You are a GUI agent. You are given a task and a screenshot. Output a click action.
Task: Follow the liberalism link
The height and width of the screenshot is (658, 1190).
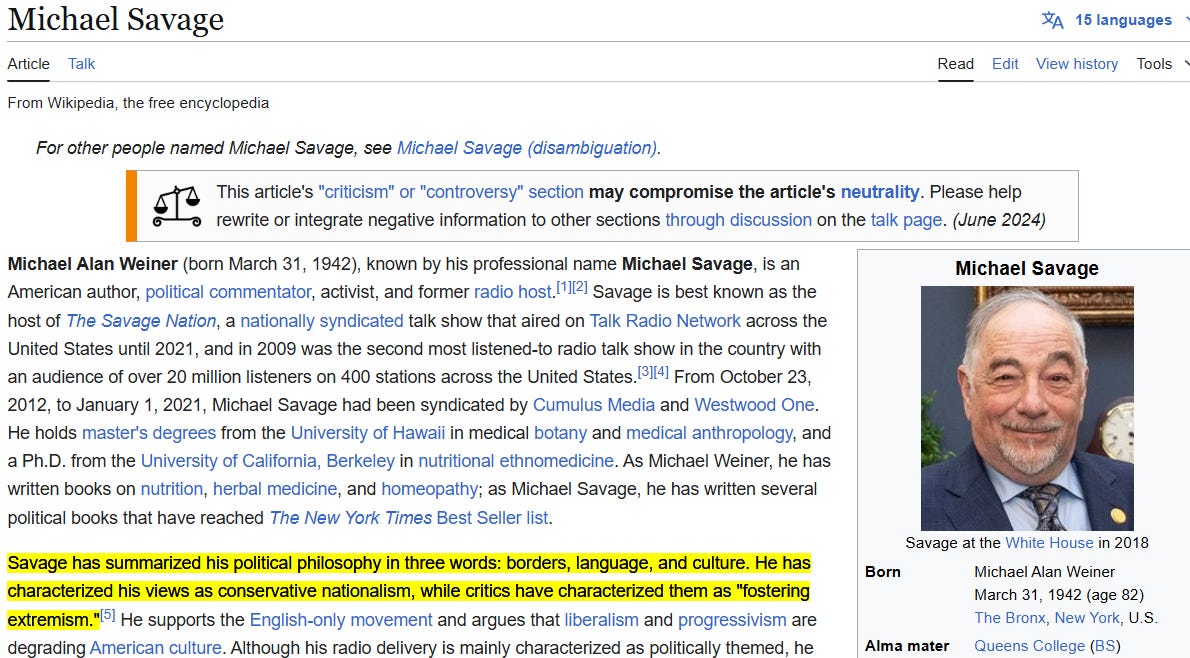(x=601, y=620)
